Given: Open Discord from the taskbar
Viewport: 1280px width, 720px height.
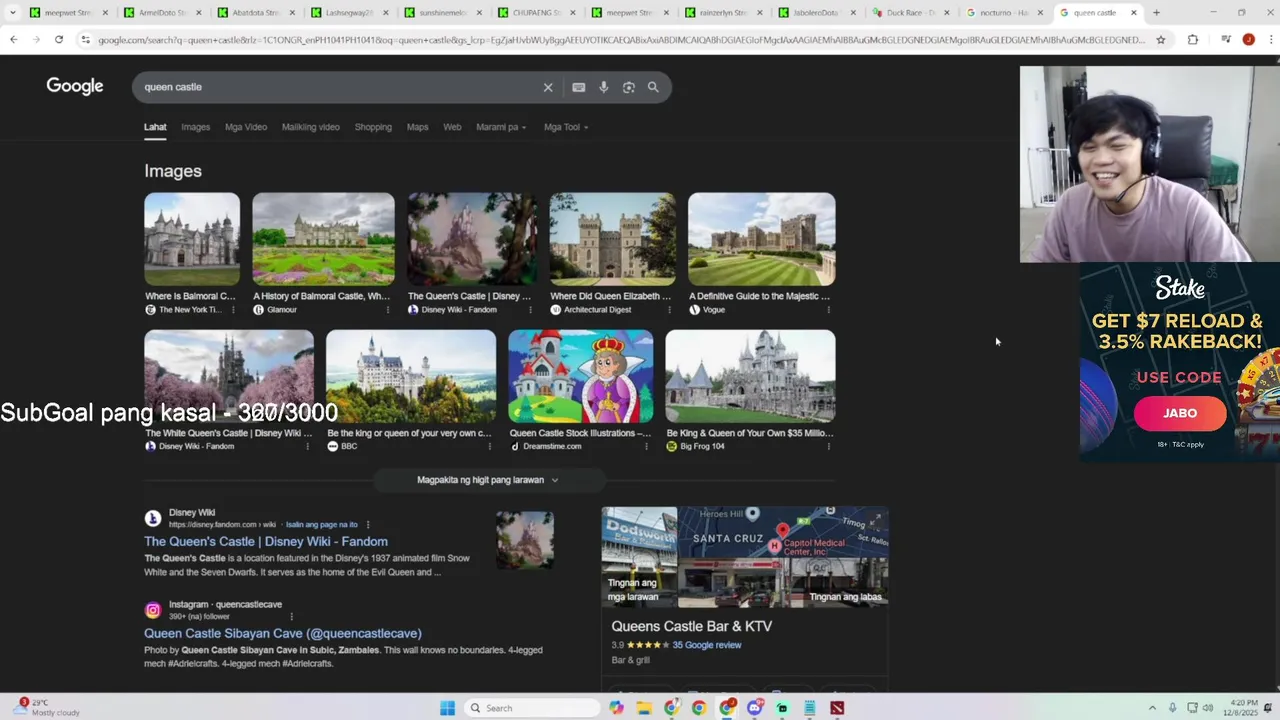Looking at the screenshot, I should click(x=754, y=708).
